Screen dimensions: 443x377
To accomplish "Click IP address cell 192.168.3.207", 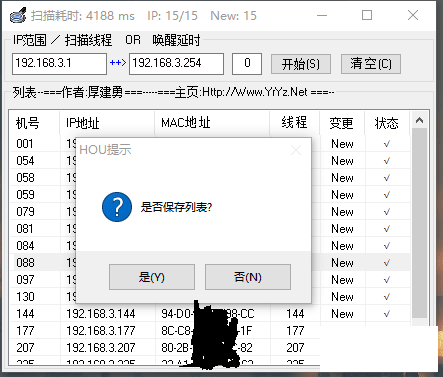I will click(x=101, y=348).
